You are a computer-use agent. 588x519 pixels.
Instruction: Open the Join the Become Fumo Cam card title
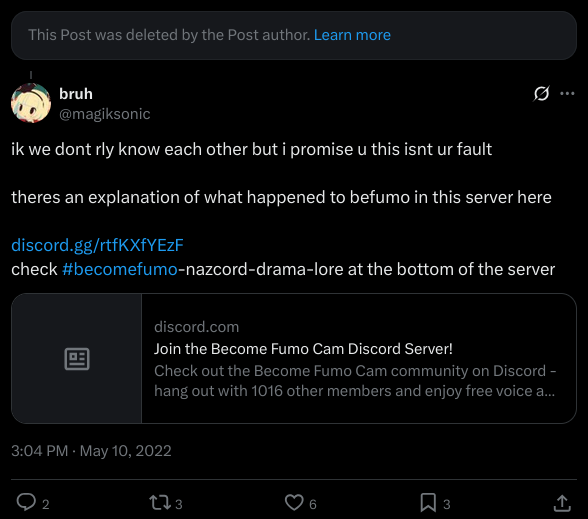point(303,349)
